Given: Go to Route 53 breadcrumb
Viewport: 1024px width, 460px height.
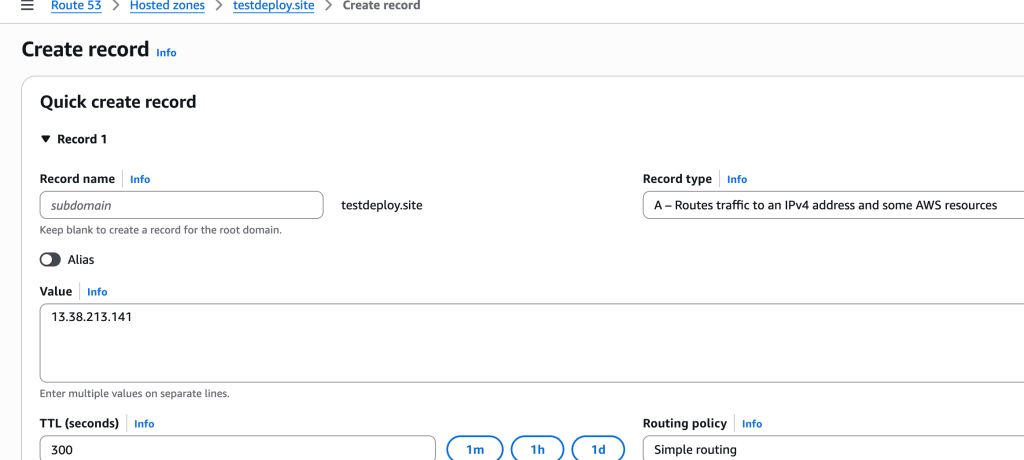Looking at the screenshot, I should click(76, 6).
